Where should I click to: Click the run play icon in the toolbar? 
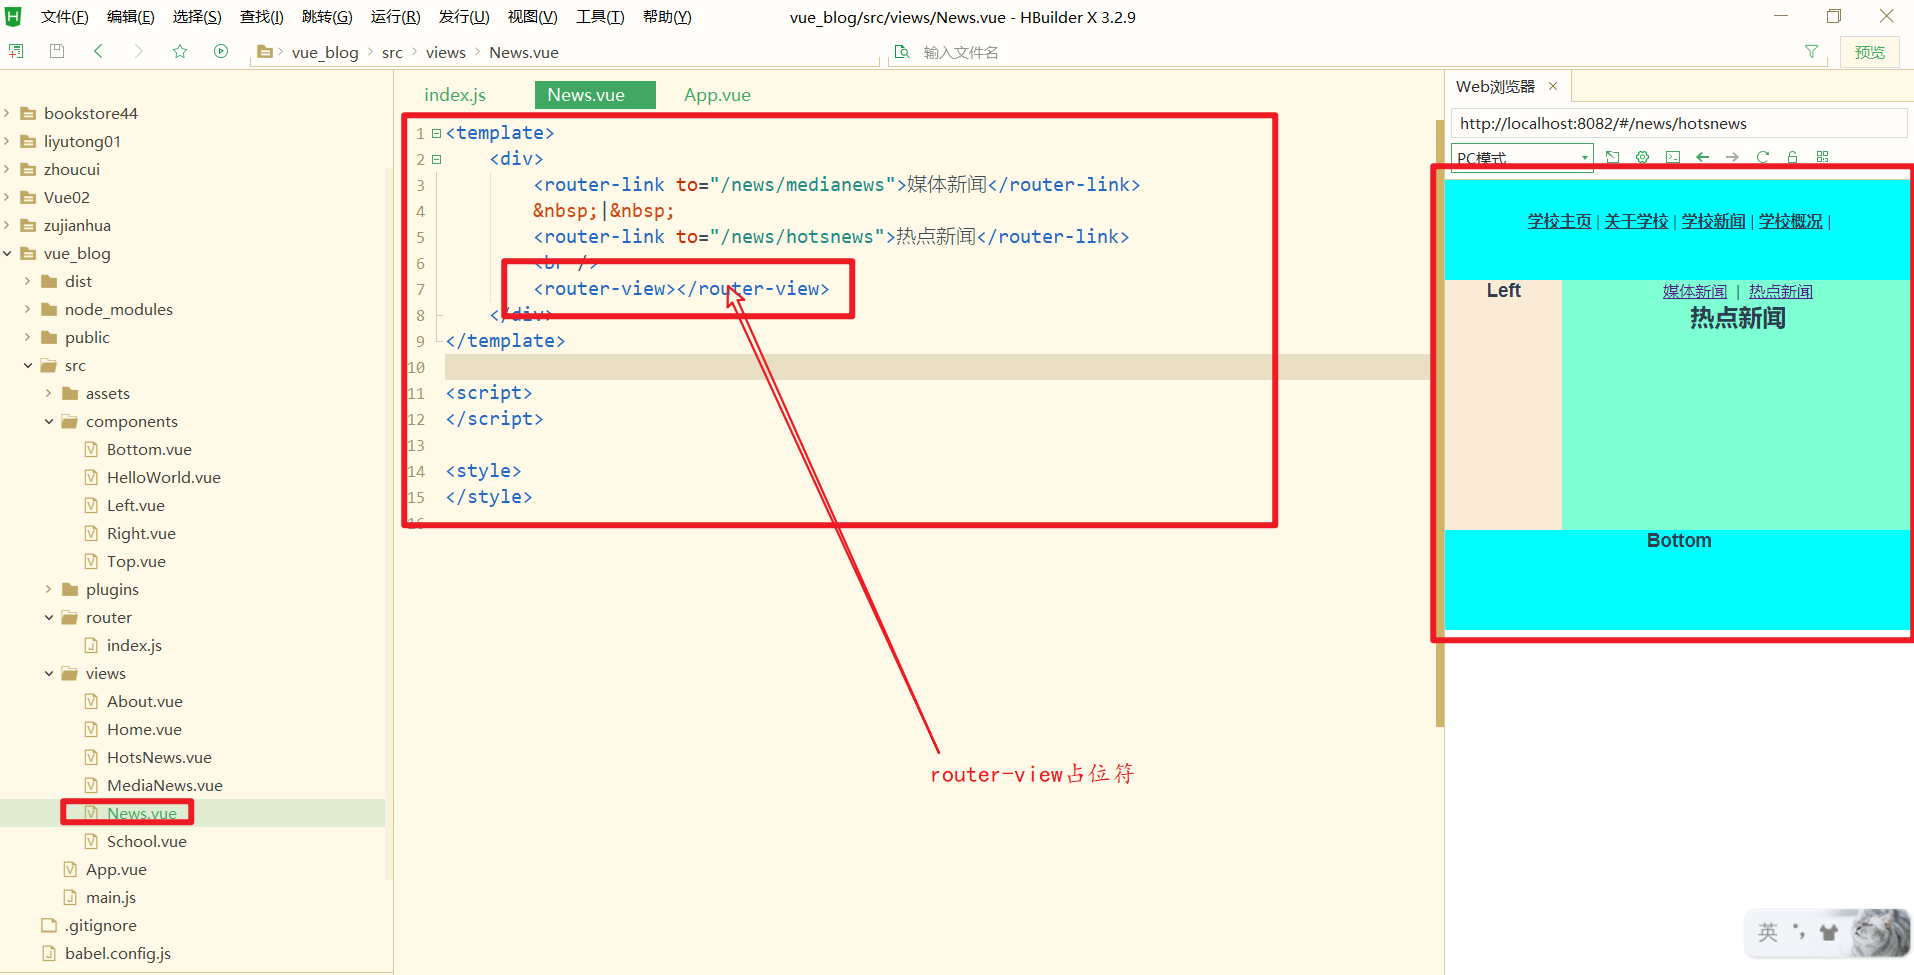221,51
